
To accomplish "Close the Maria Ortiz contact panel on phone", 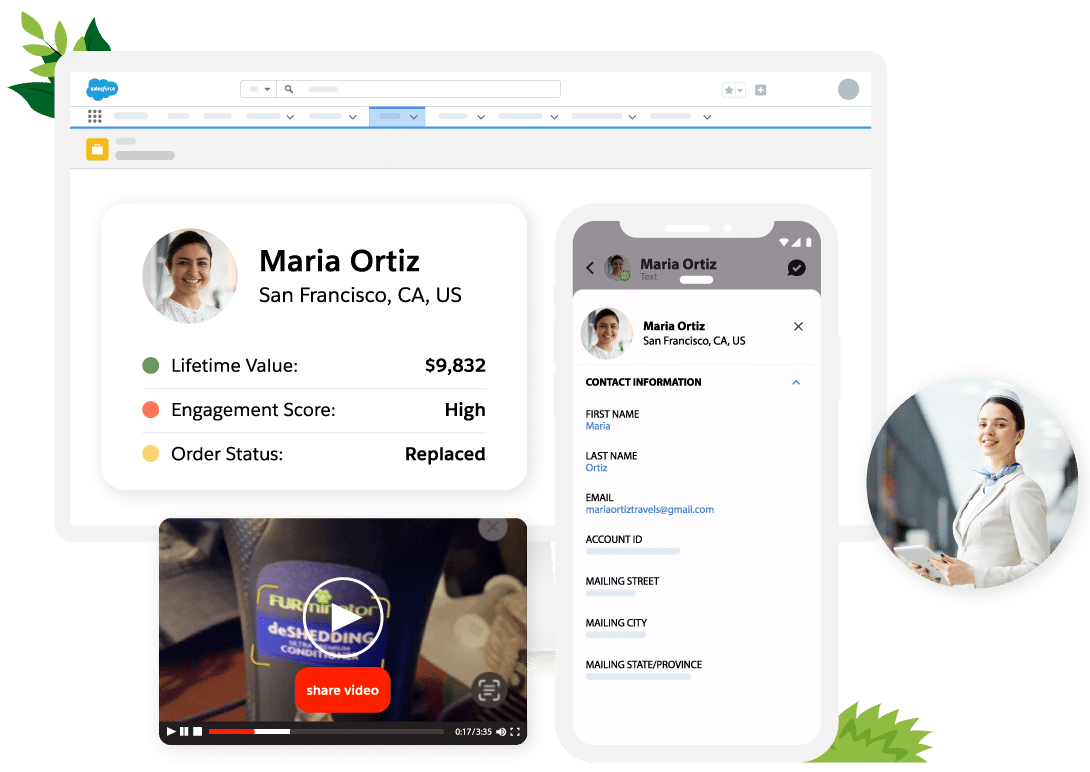I will (798, 327).
